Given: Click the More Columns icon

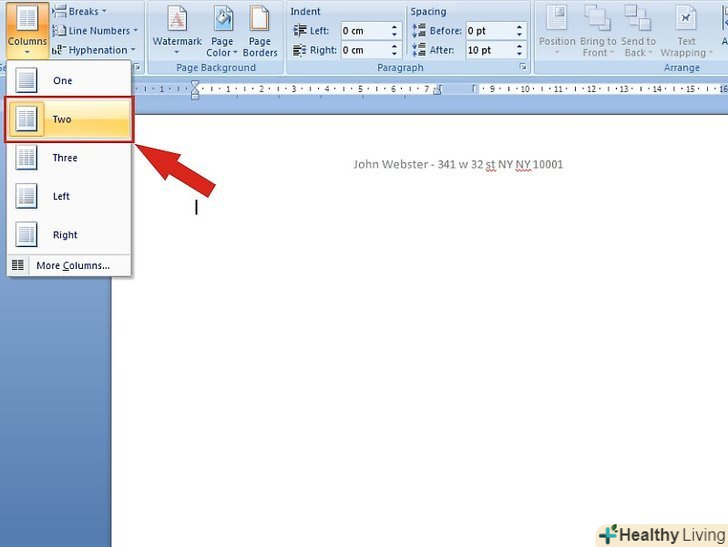Looking at the screenshot, I should point(18,265).
